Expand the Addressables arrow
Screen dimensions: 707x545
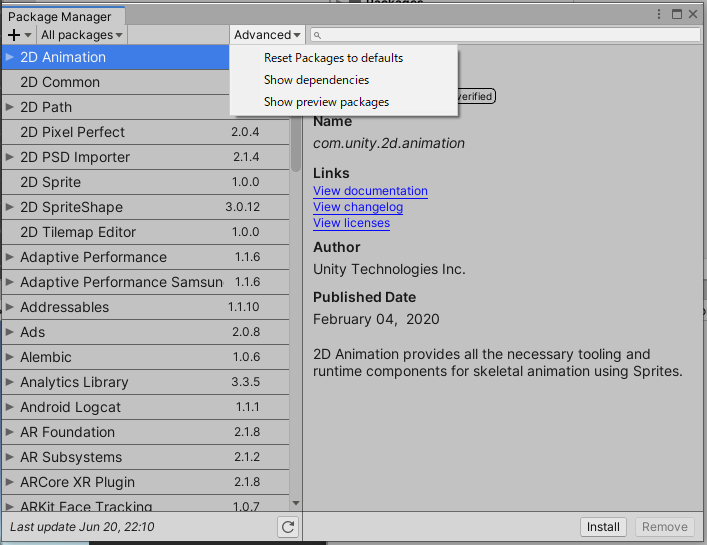pos(9,307)
